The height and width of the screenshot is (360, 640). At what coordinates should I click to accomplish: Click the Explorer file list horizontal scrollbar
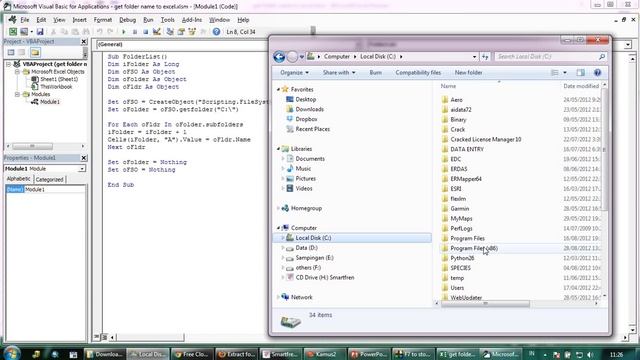coord(486,303)
